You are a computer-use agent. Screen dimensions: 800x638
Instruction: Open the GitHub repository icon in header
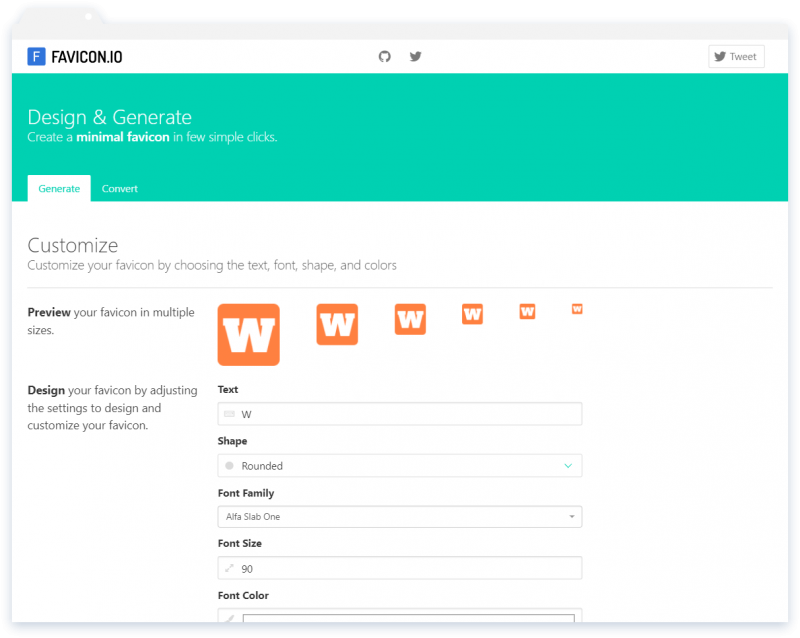tap(384, 57)
